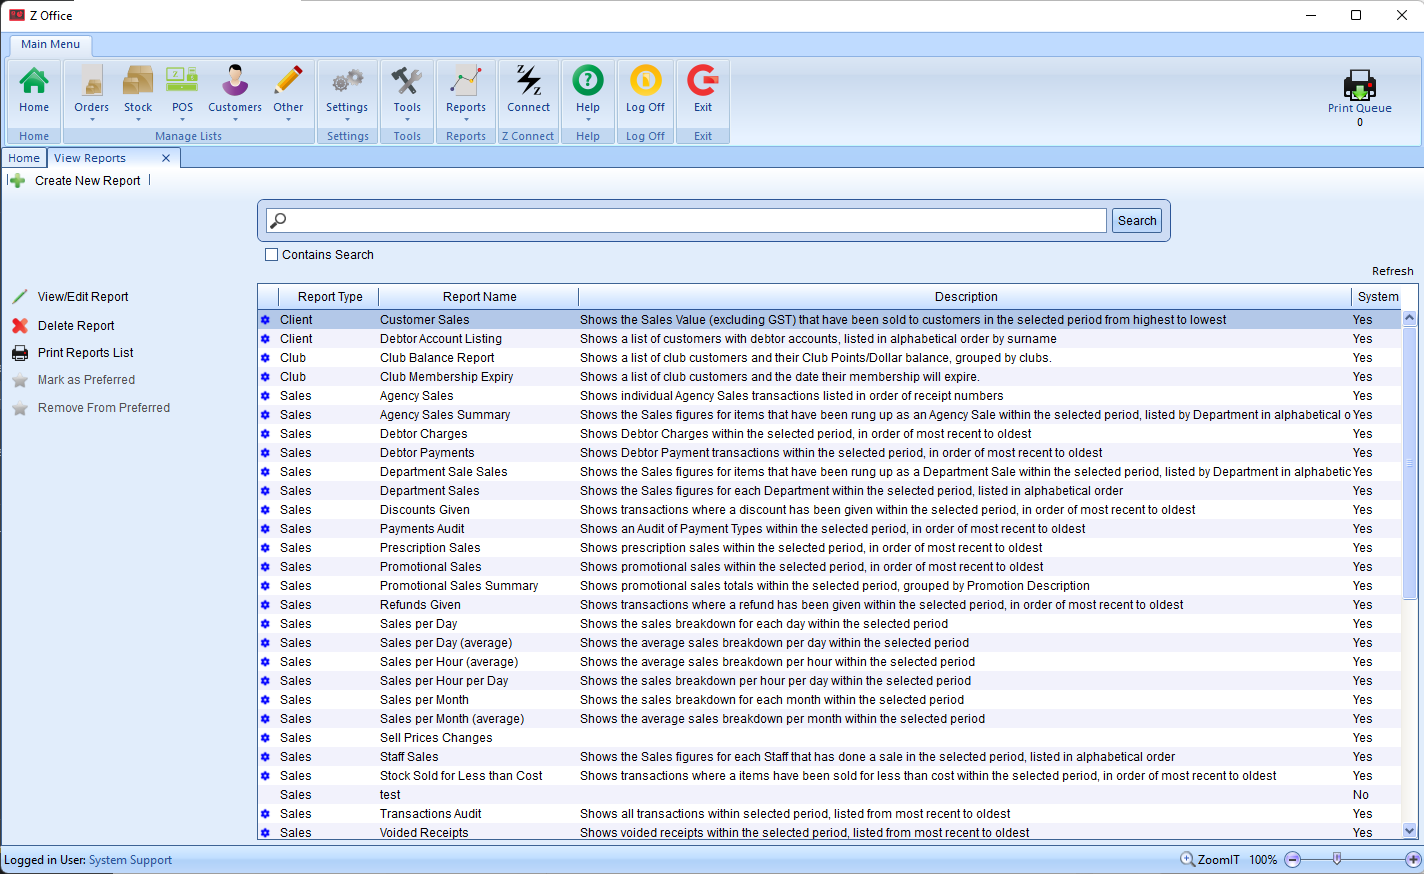Open the Z Connect lightning icon
The height and width of the screenshot is (874, 1424).
coord(528,82)
